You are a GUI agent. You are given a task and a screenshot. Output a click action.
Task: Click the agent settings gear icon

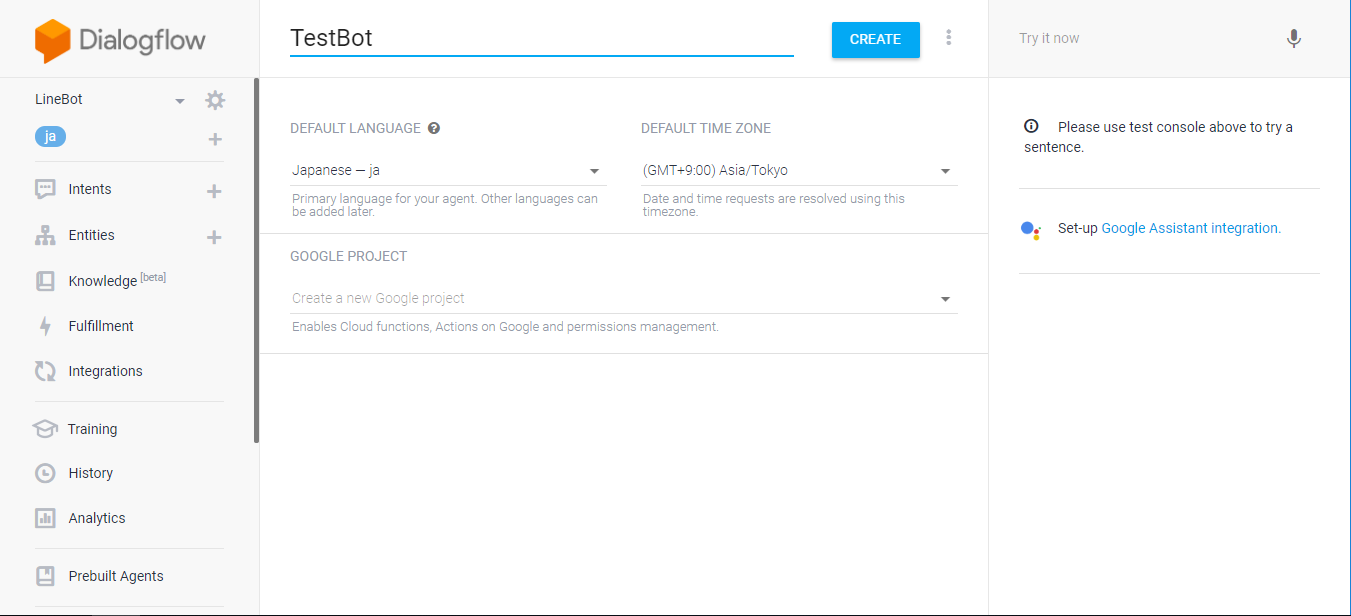tap(214, 99)
